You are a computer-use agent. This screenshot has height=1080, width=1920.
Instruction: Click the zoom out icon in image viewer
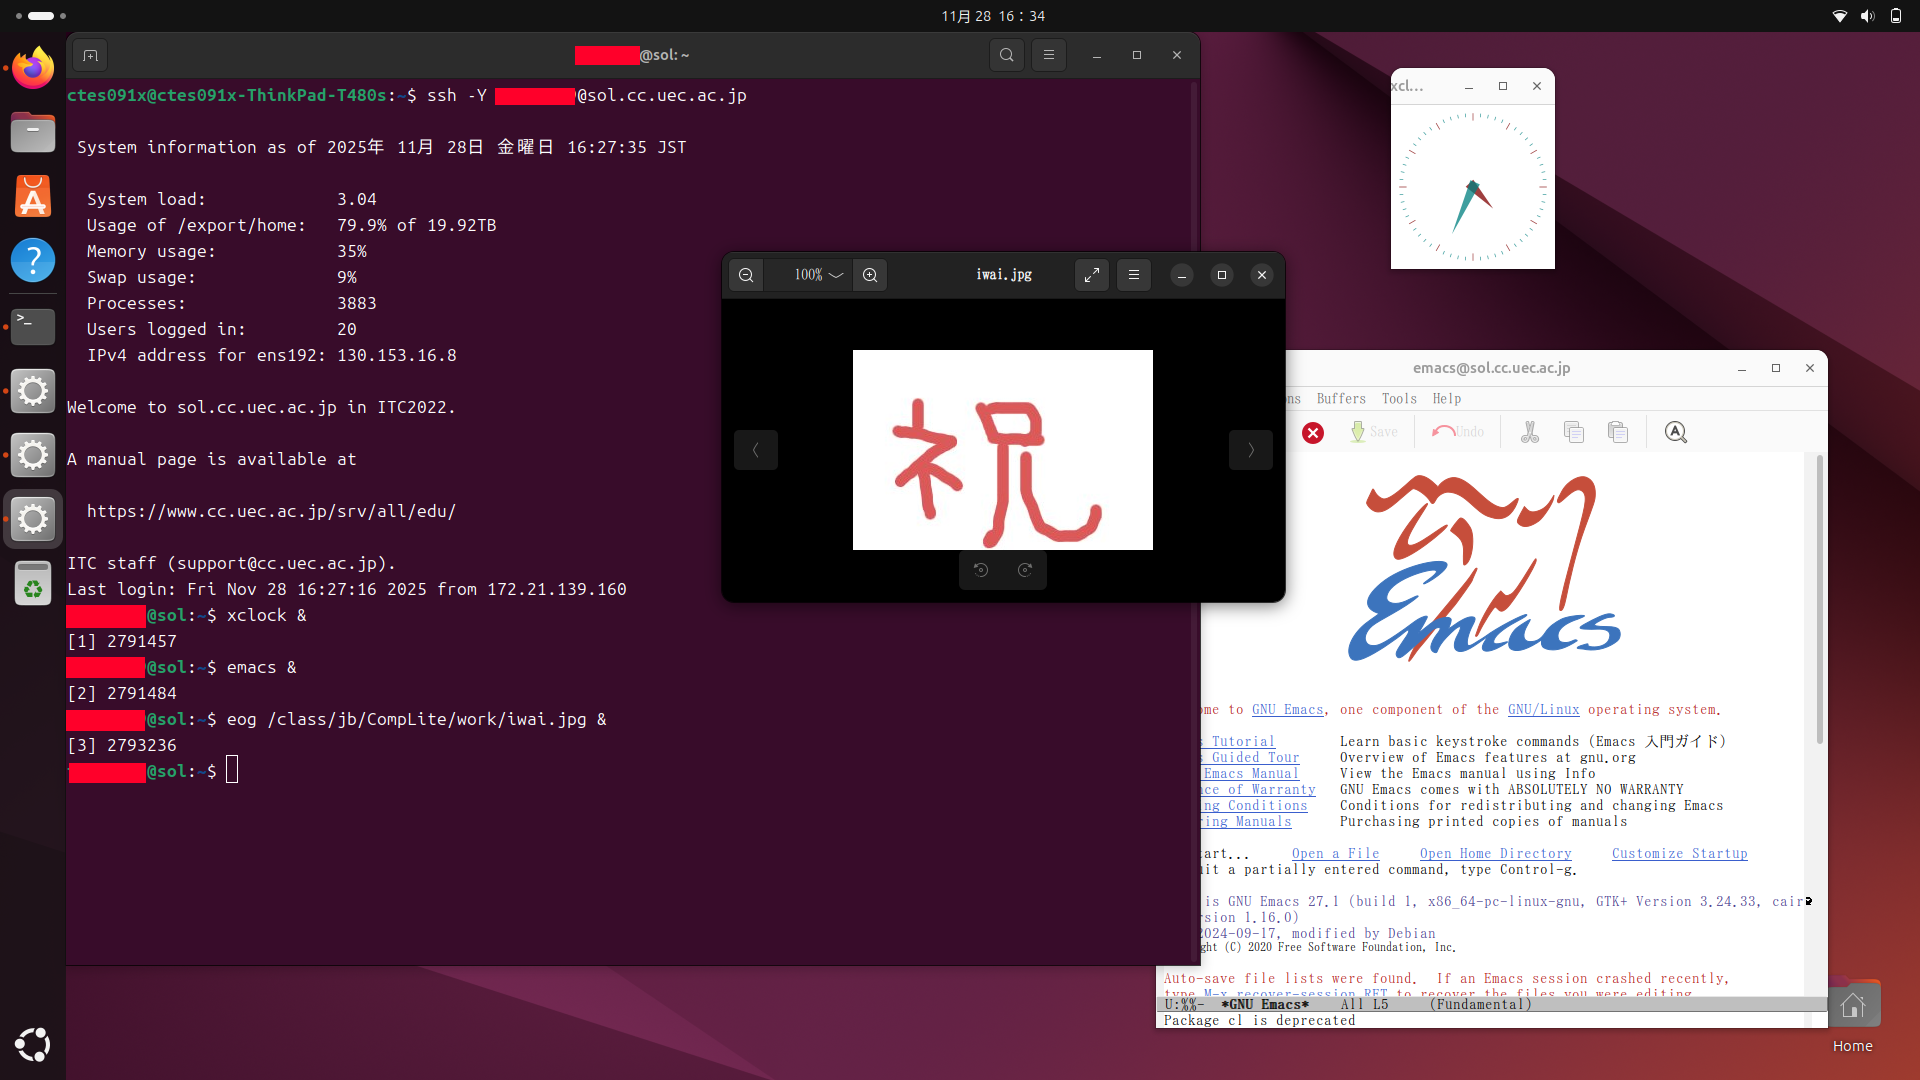[746, 275]
